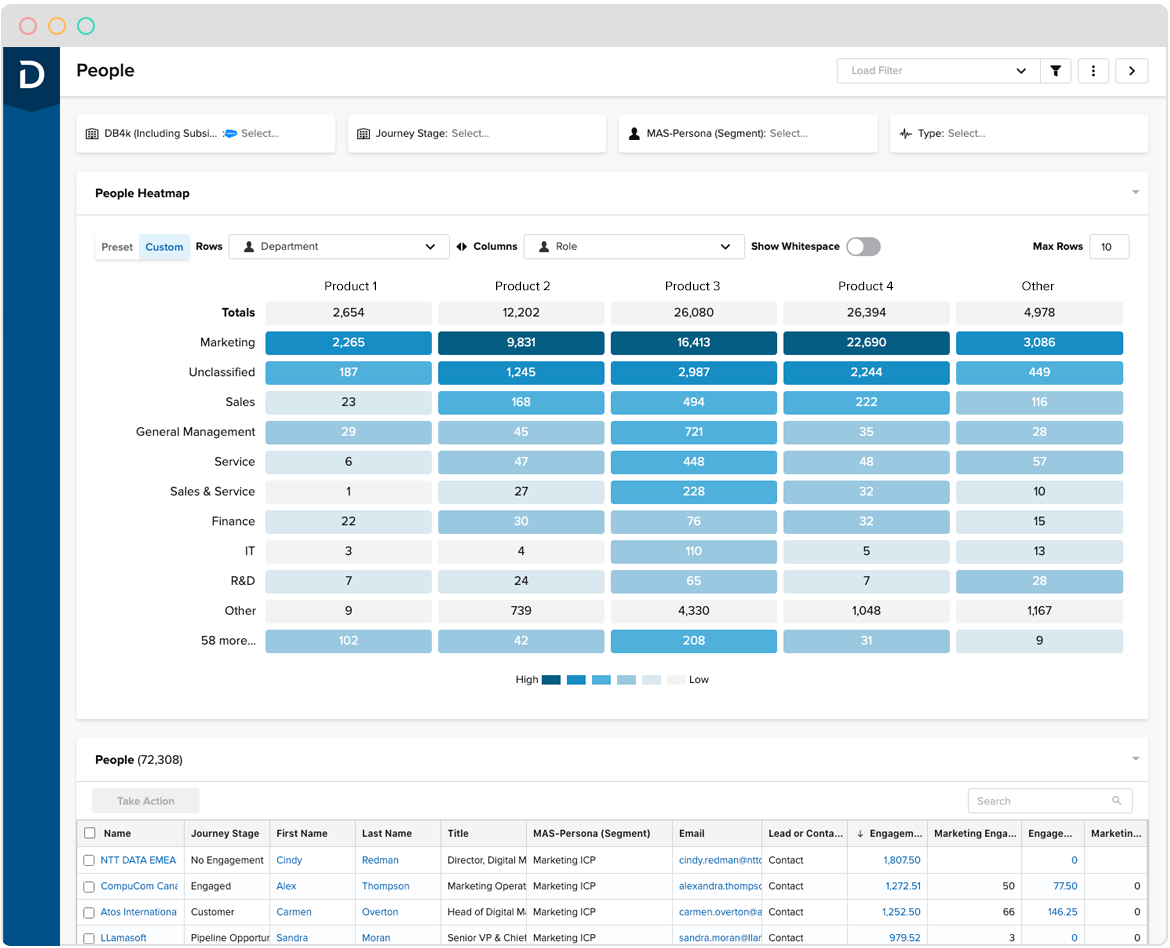Click the Max Rows input field
This screenshot has width=1170, height=948.
coord(1109,246)
